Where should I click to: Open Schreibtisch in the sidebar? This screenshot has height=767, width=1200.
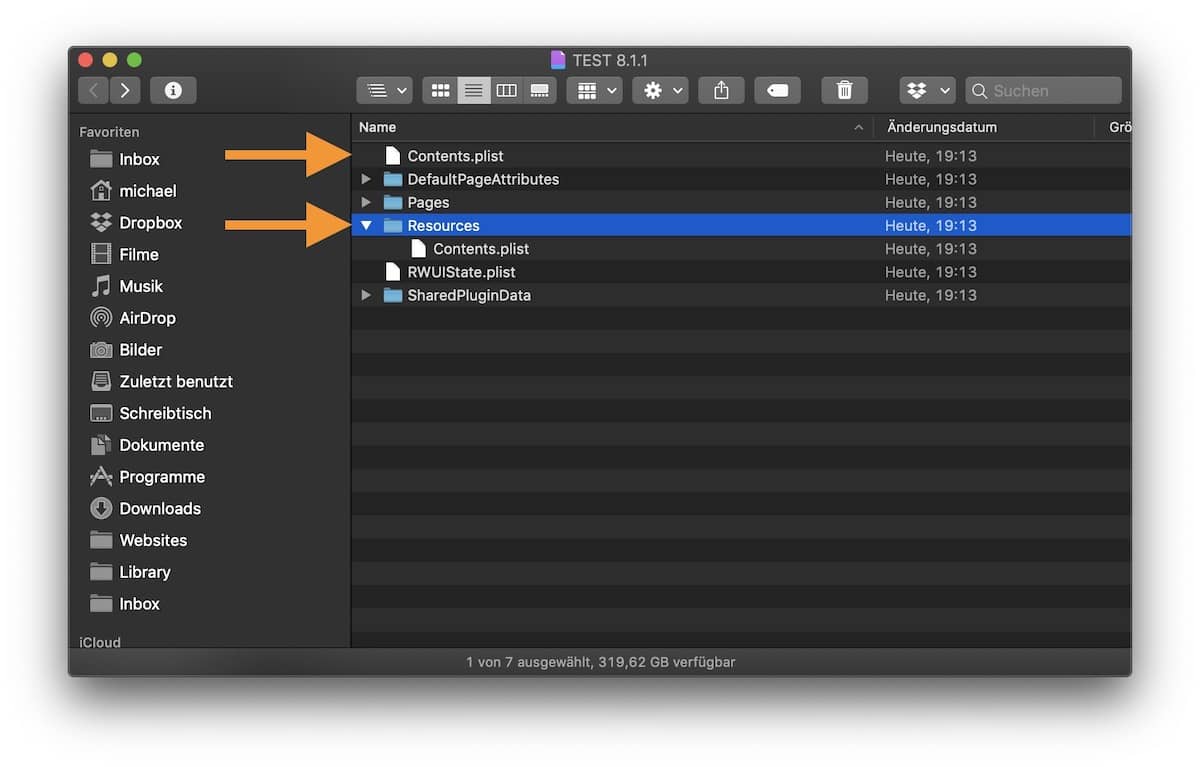(x=150, y=413)
